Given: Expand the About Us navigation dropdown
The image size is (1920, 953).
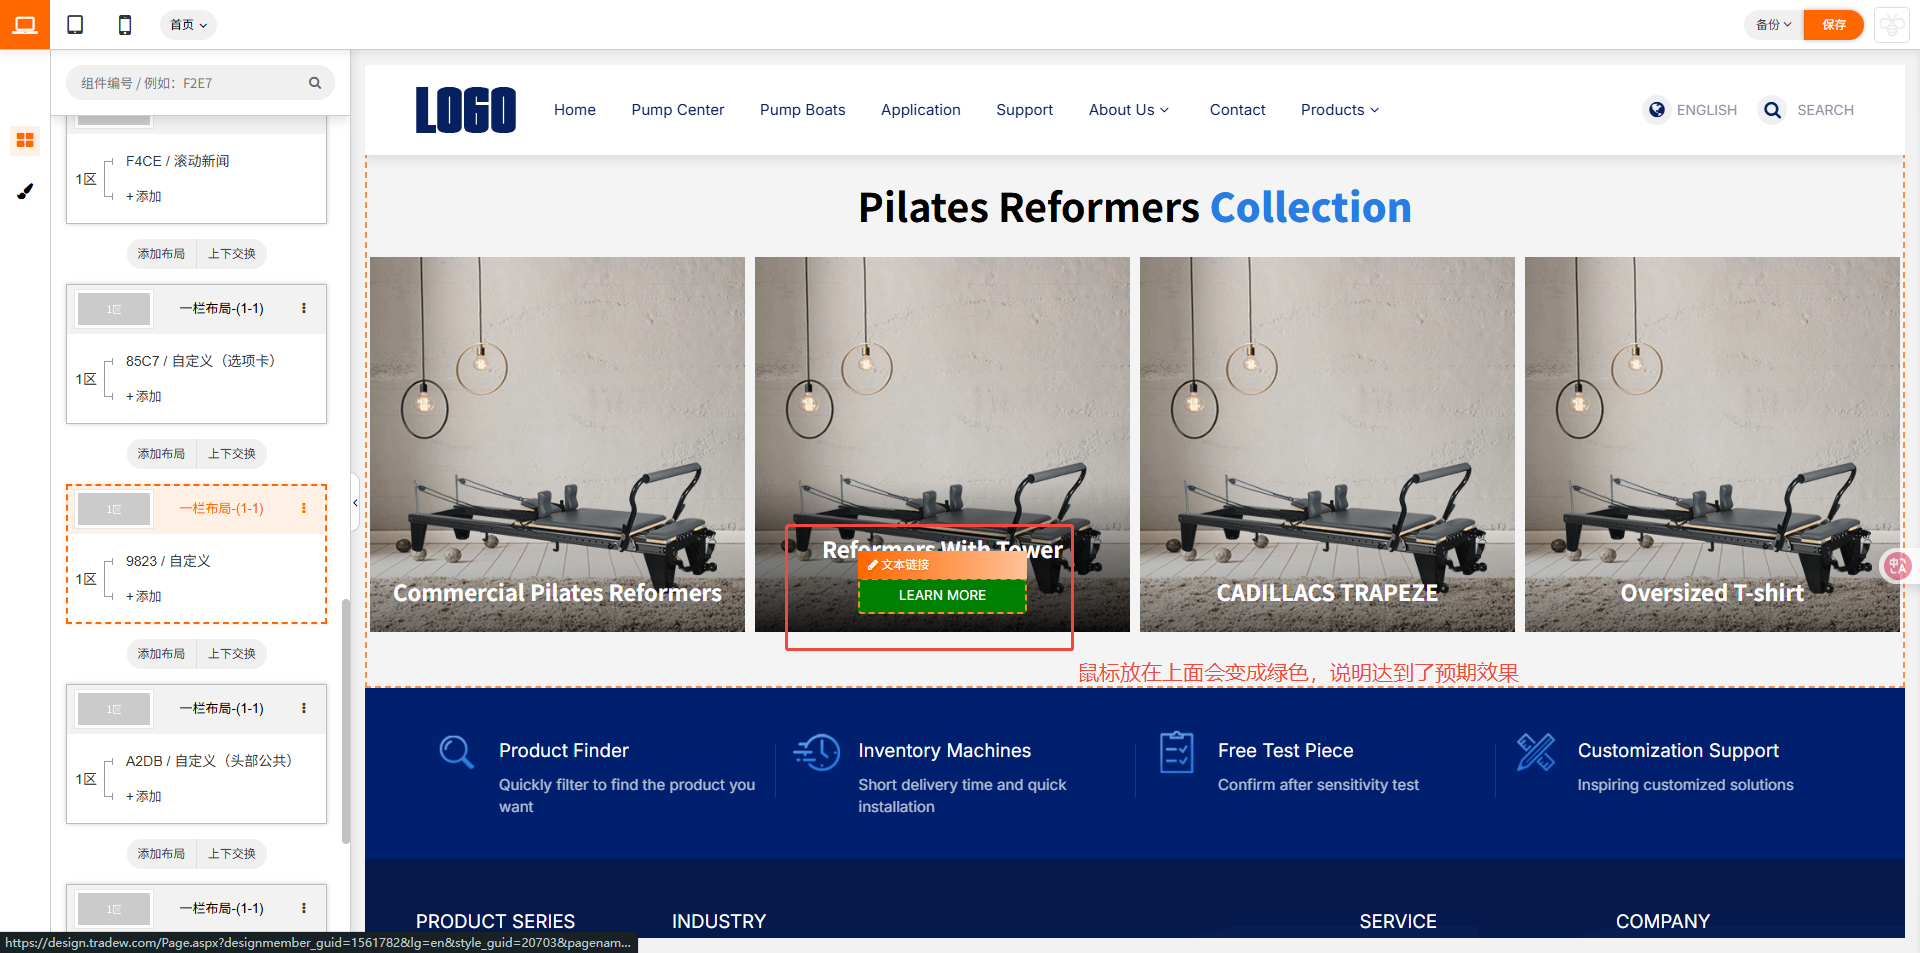Looking at the screenshot, I should click(1129, 110).
